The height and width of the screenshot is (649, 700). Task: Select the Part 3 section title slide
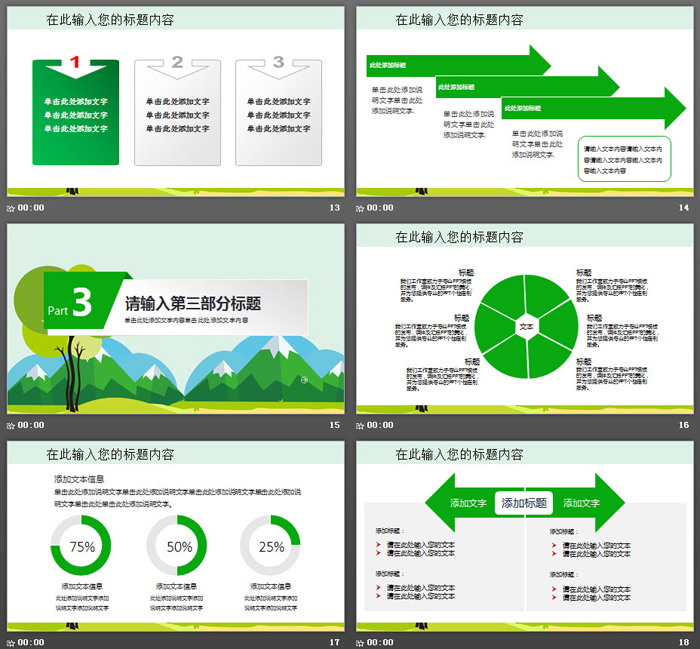click(175, 318)
